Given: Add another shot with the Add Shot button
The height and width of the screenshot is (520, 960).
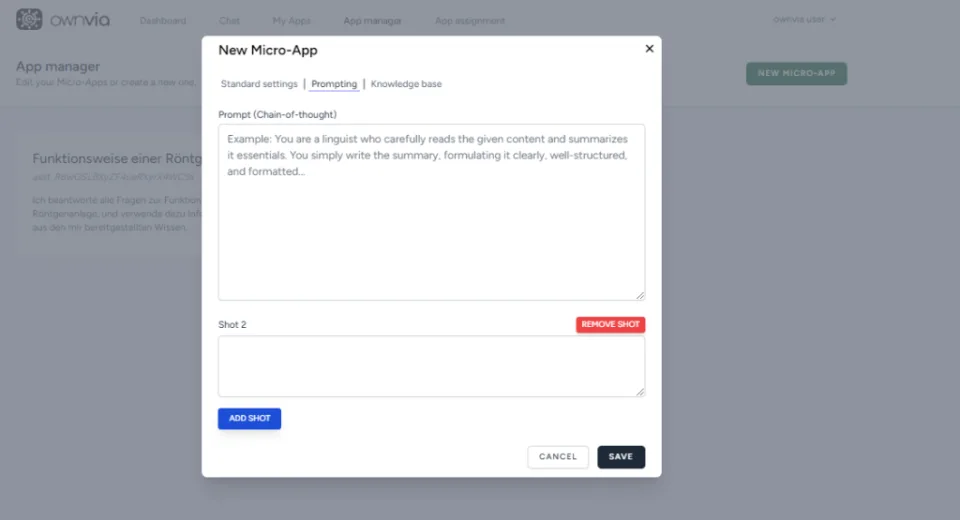Looking at the screenshot, I should pos(249,418).
